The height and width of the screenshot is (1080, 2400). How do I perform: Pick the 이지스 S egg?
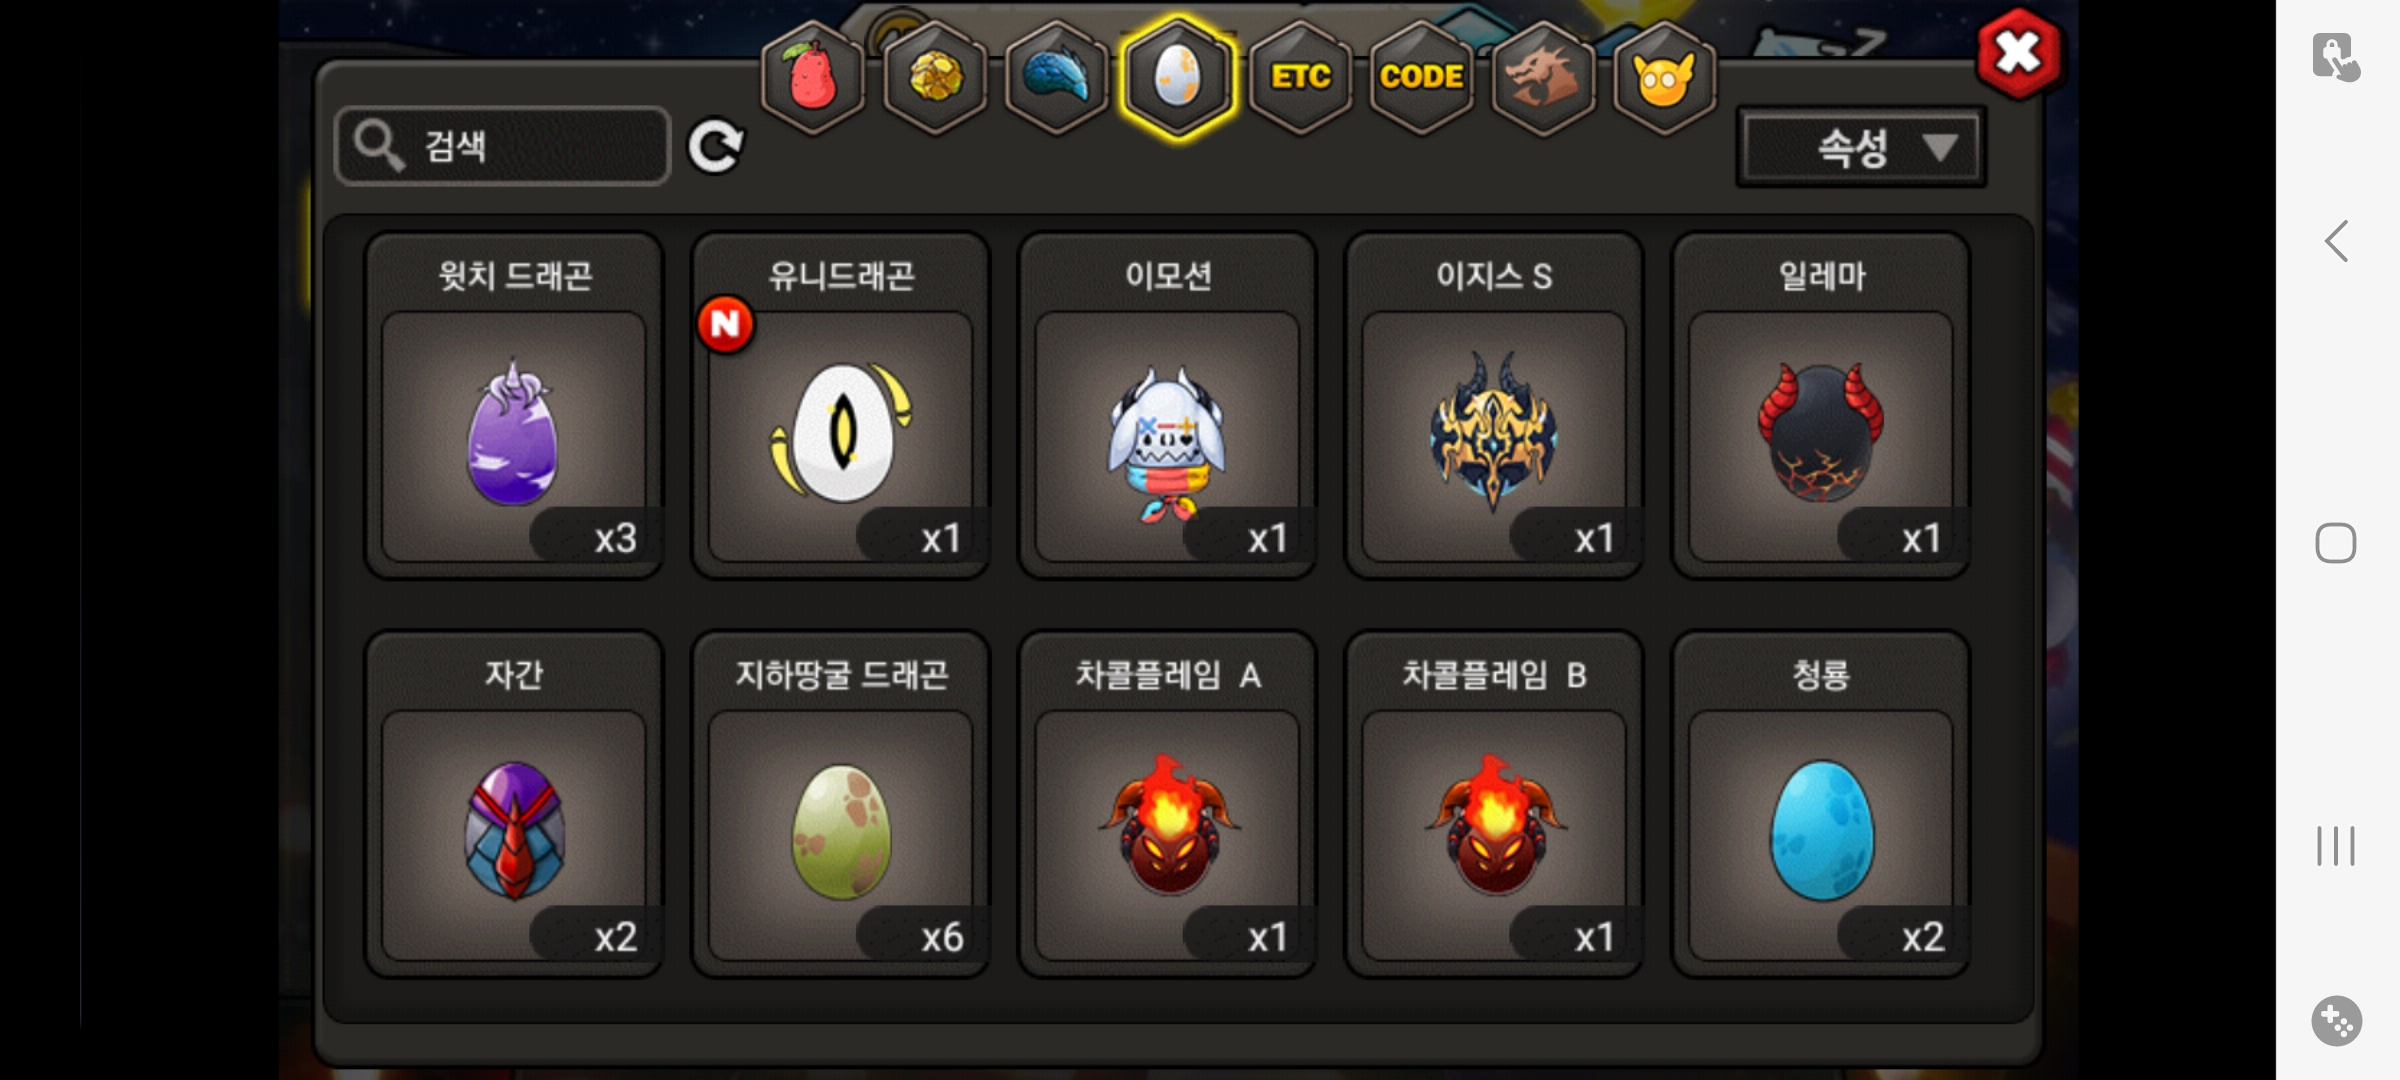pyautogui.click(x=1494, y=406)
